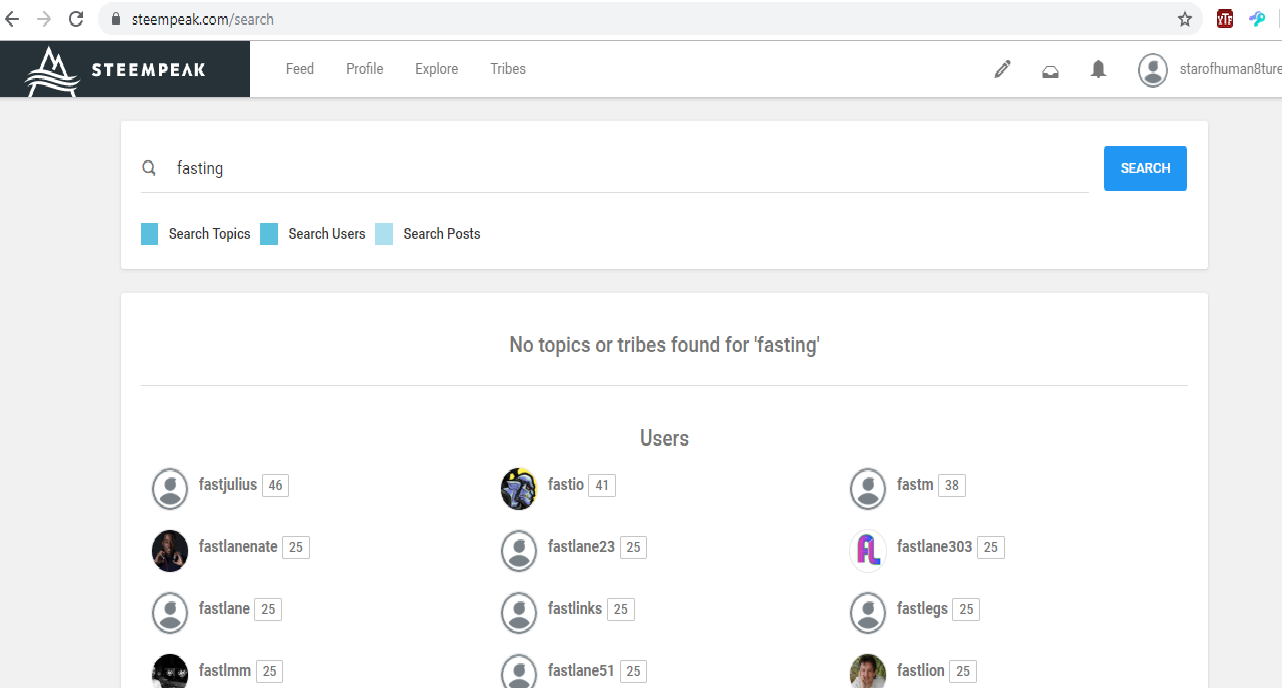
Task: Open the Explore menu item
Action: 437,69
